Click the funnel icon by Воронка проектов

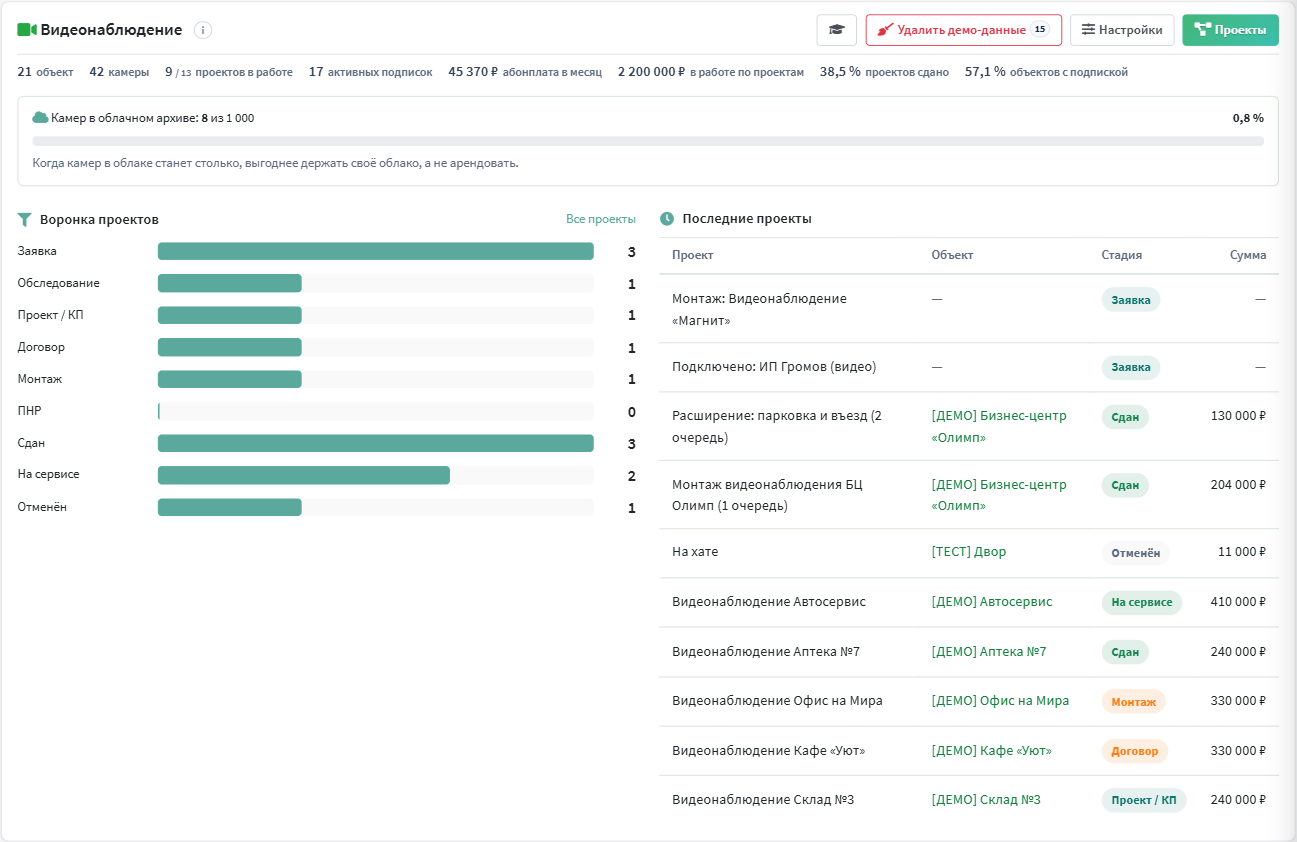click(25, 220)
